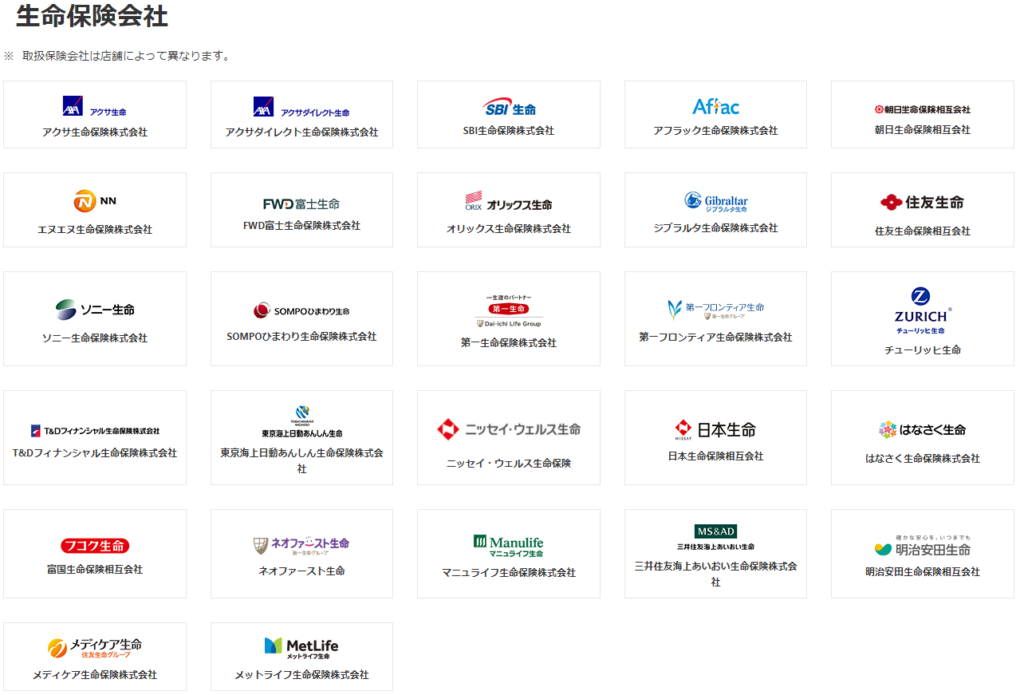This screenshot has width=1024, height=695.
Task: Click the 日本生命 logo
Action: pyautogui.click(x=716, y=429)
